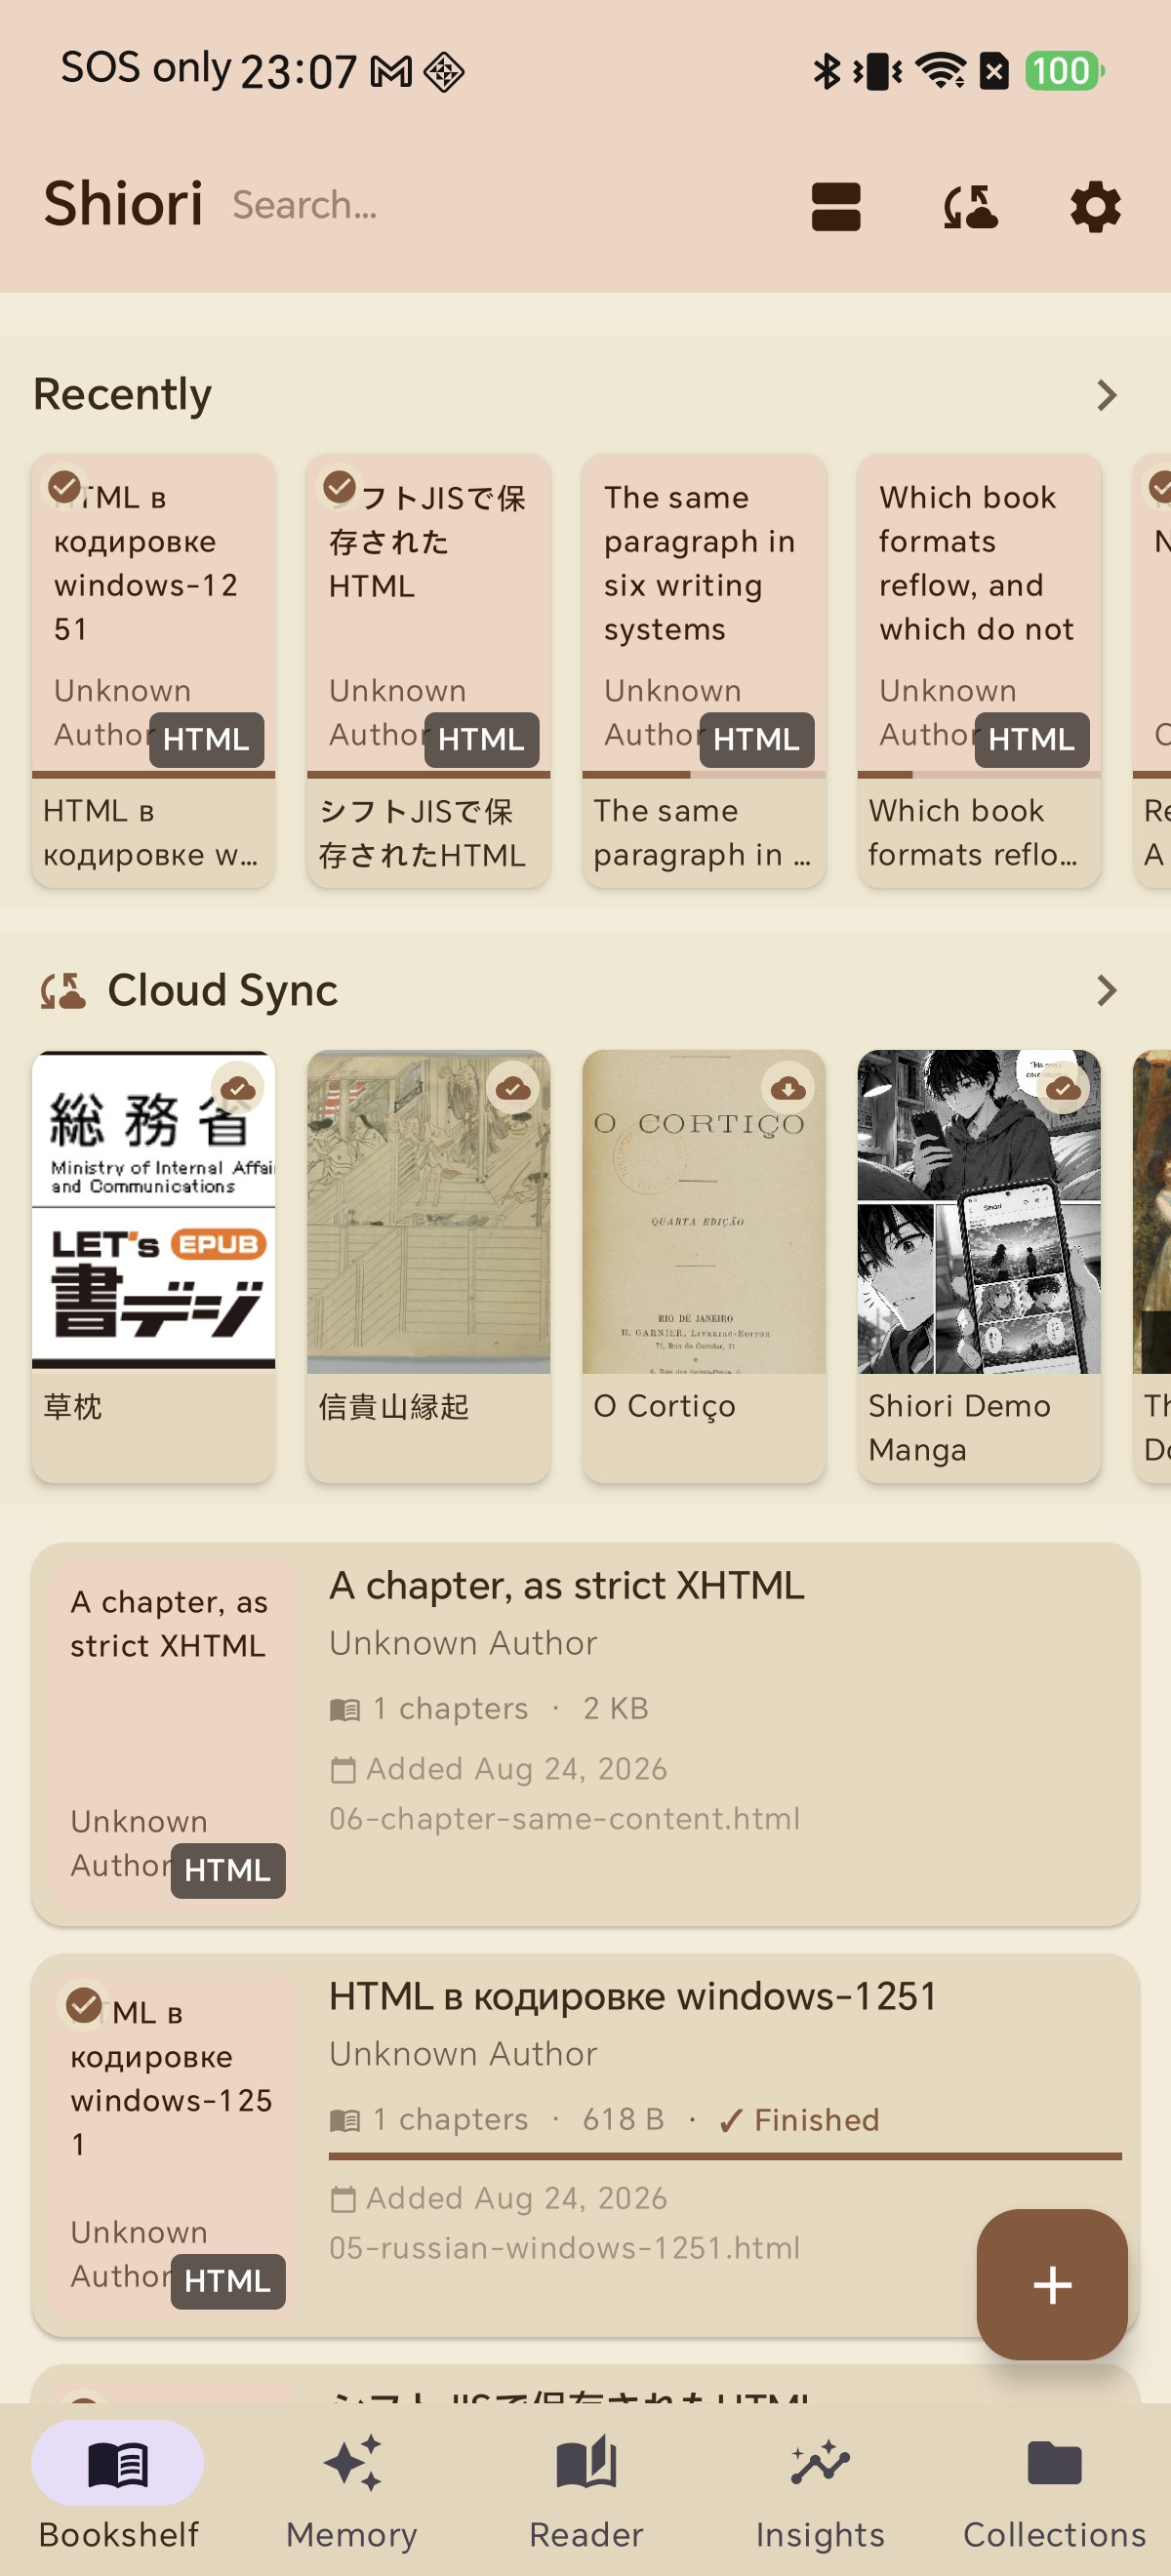Viewport: 1171px width, 2576px height.
Task: Tap the Wi-Fi icon in status bar
Action: click(940, 71)
